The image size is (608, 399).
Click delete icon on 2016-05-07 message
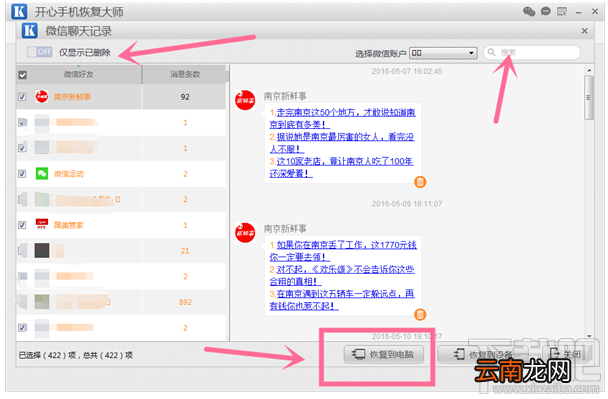click(x=420, y=182)
